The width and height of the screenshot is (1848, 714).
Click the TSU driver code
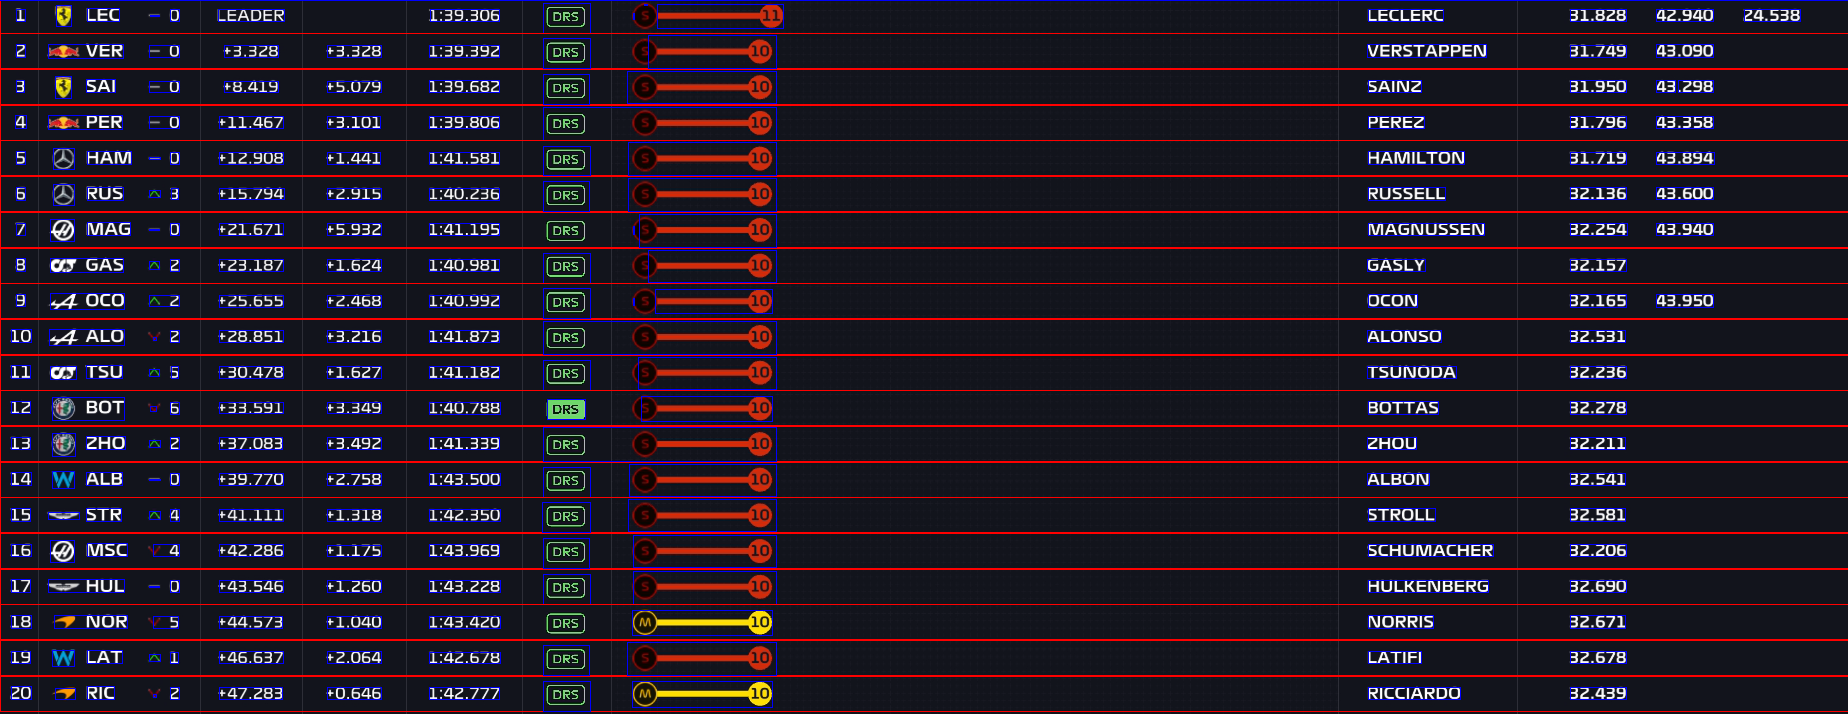tap(104, 372)
